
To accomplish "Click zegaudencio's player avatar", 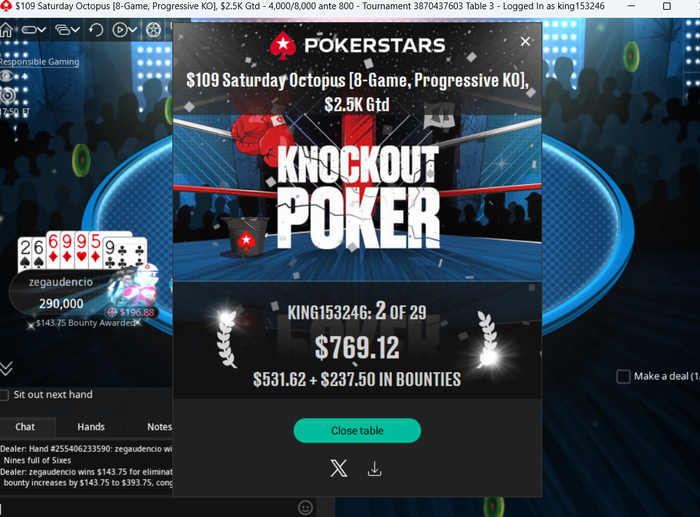I will (x=133, y=288).
